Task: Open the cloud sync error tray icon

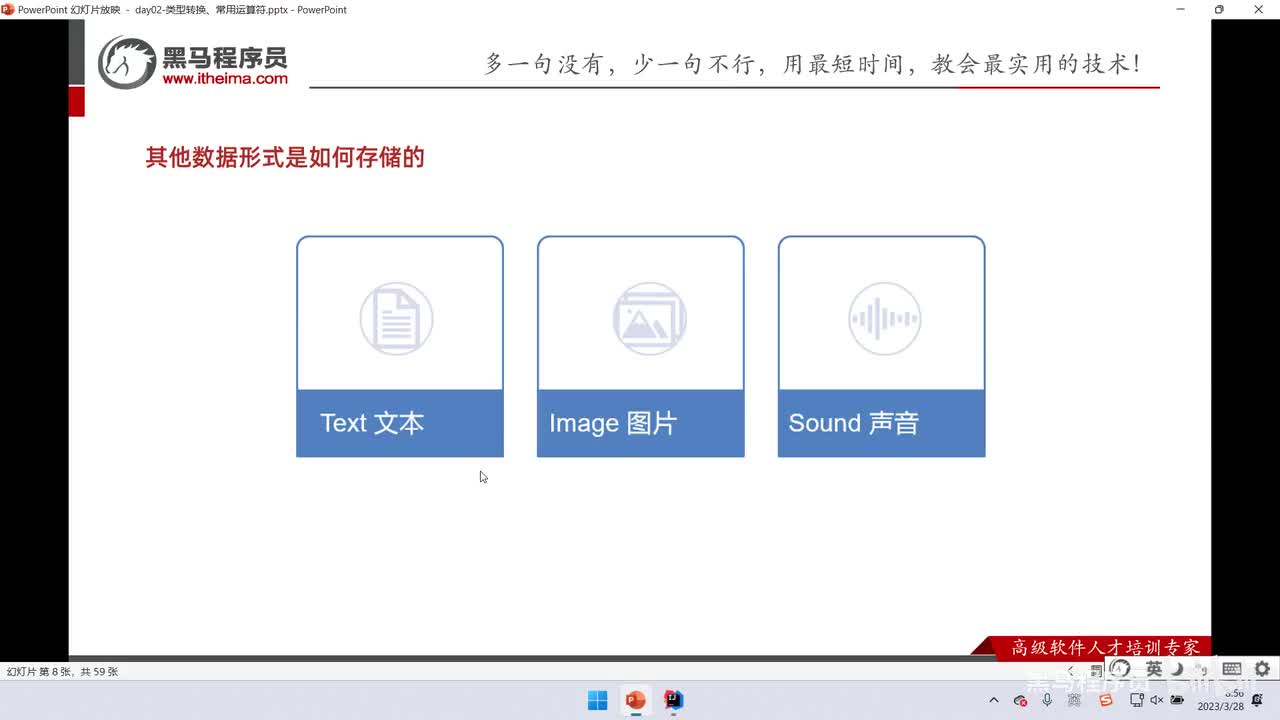Action: 1020,700
